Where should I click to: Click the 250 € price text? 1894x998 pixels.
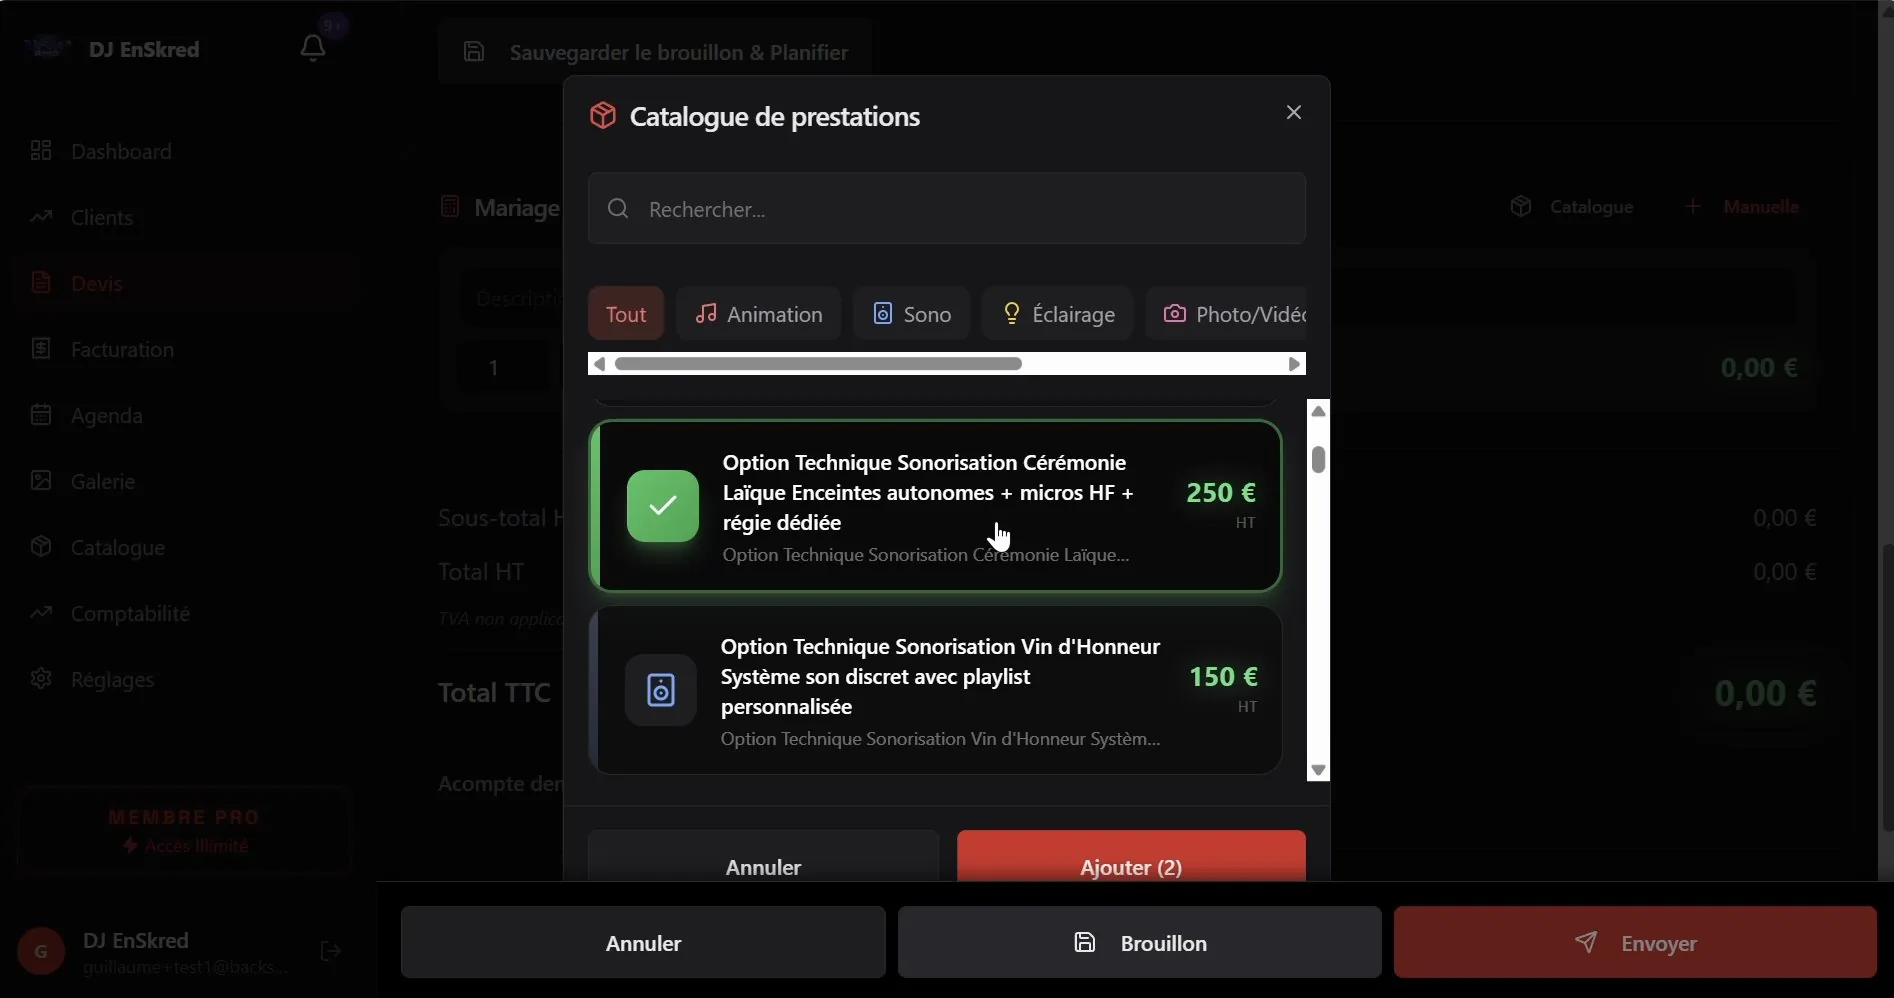click(x=1220, y=492)
